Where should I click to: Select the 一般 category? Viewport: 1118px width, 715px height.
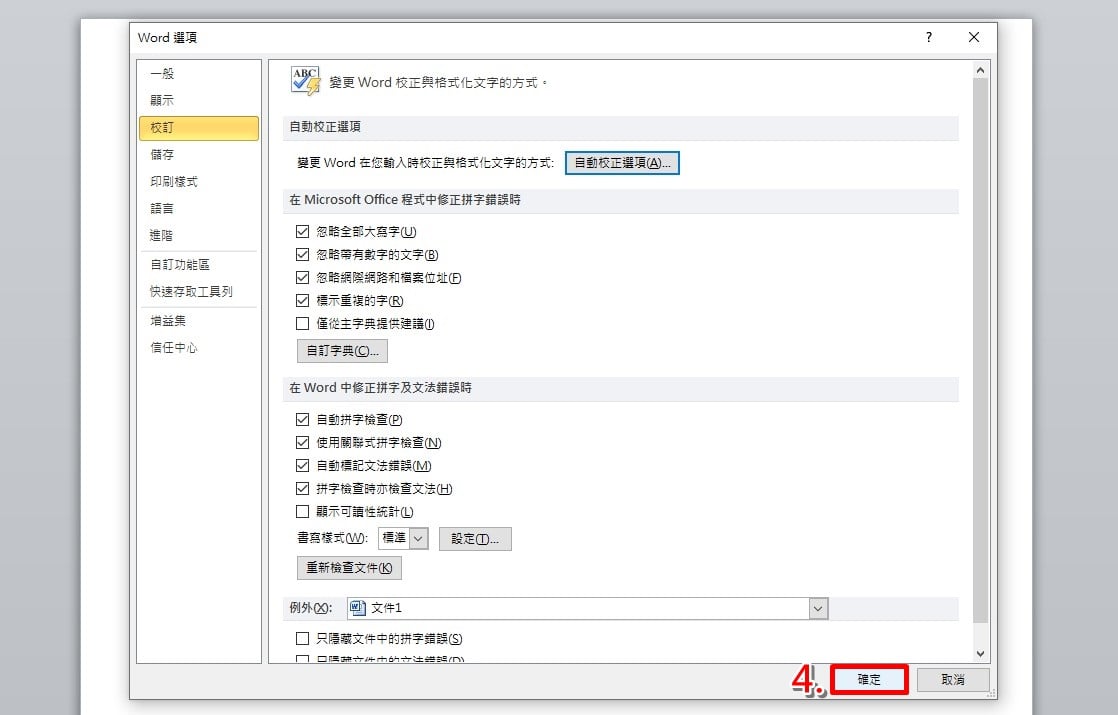point(199,73)
